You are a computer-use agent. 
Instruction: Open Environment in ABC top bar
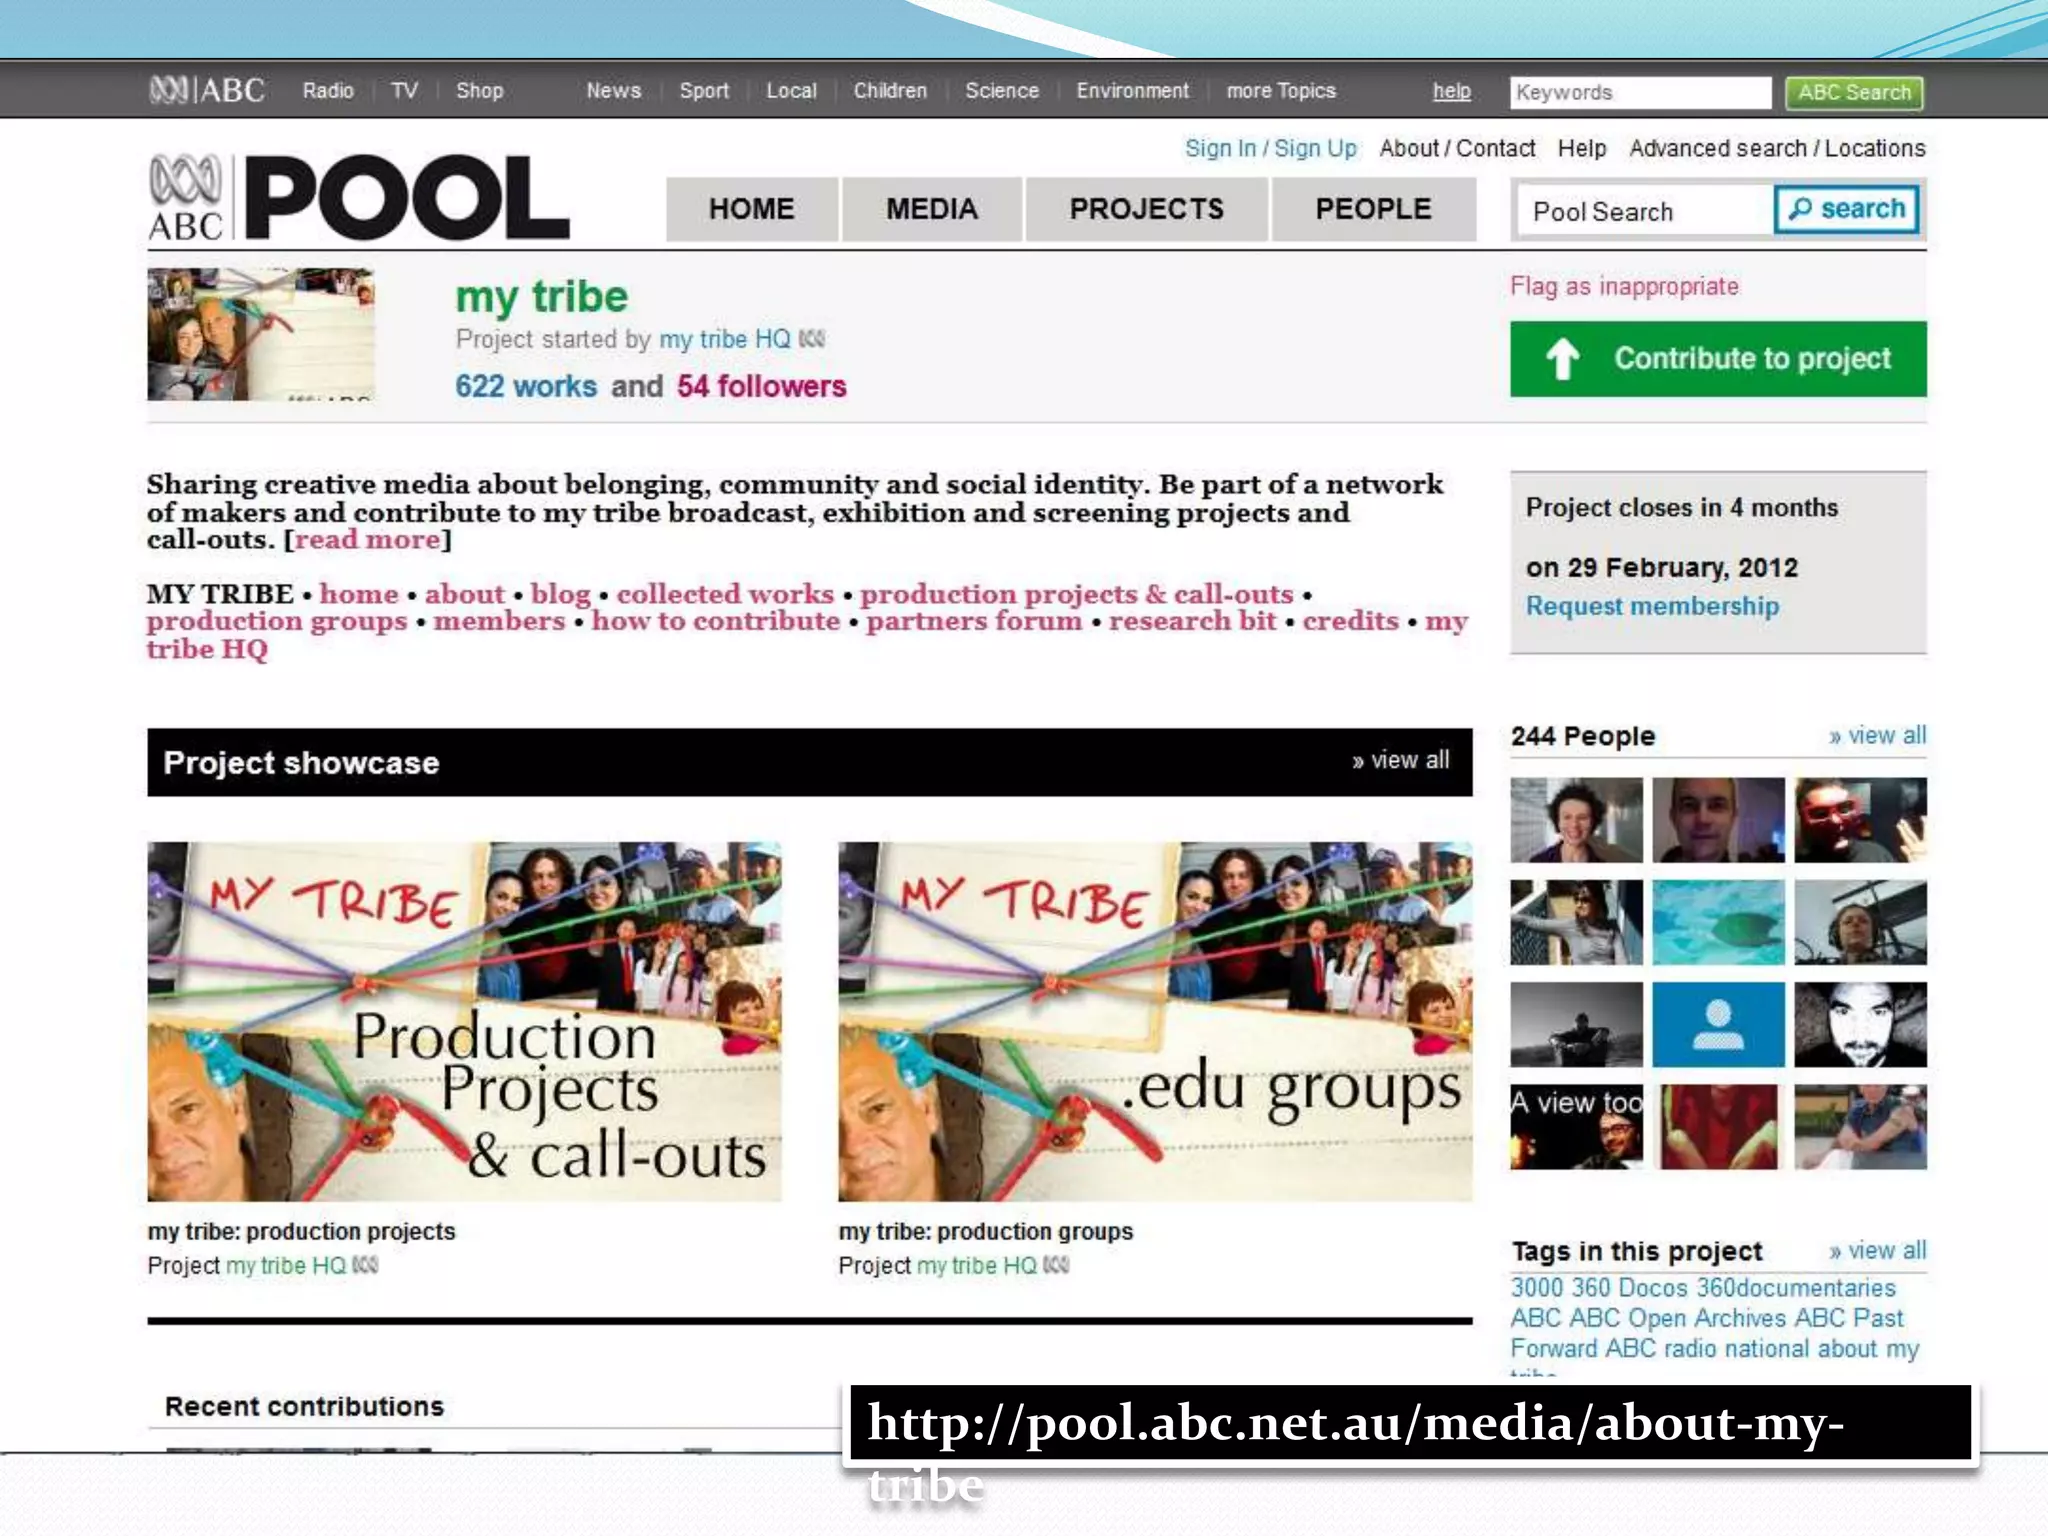pos(1132,91)
